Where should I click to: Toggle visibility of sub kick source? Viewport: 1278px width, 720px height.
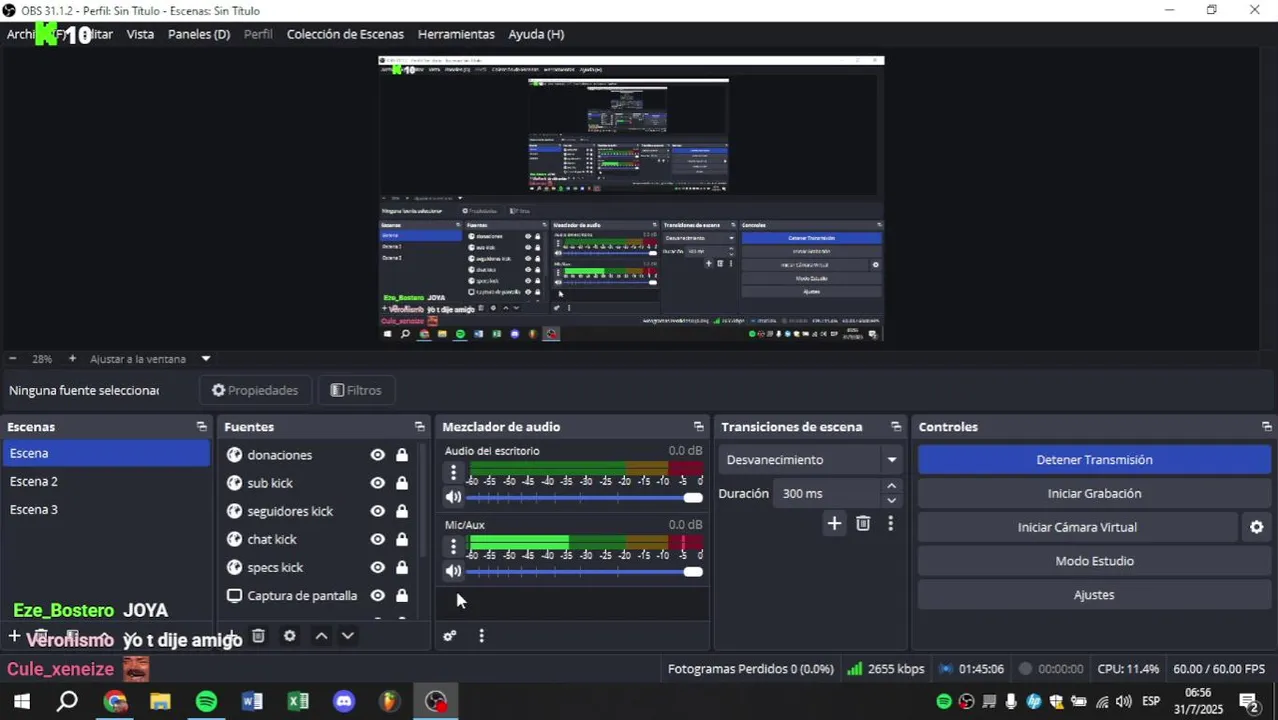377,483
